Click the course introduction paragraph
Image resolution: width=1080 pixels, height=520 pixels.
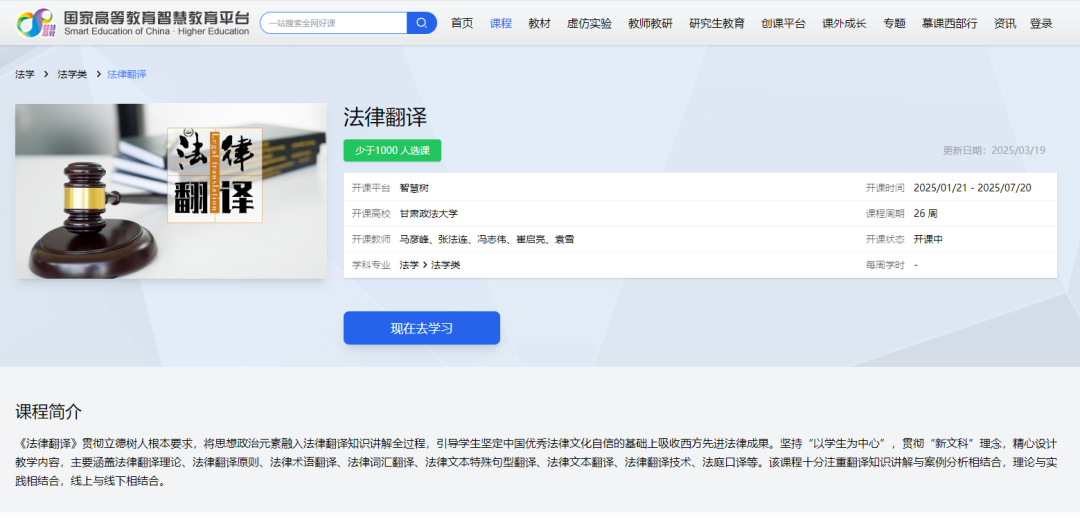(x=536, y=462)
